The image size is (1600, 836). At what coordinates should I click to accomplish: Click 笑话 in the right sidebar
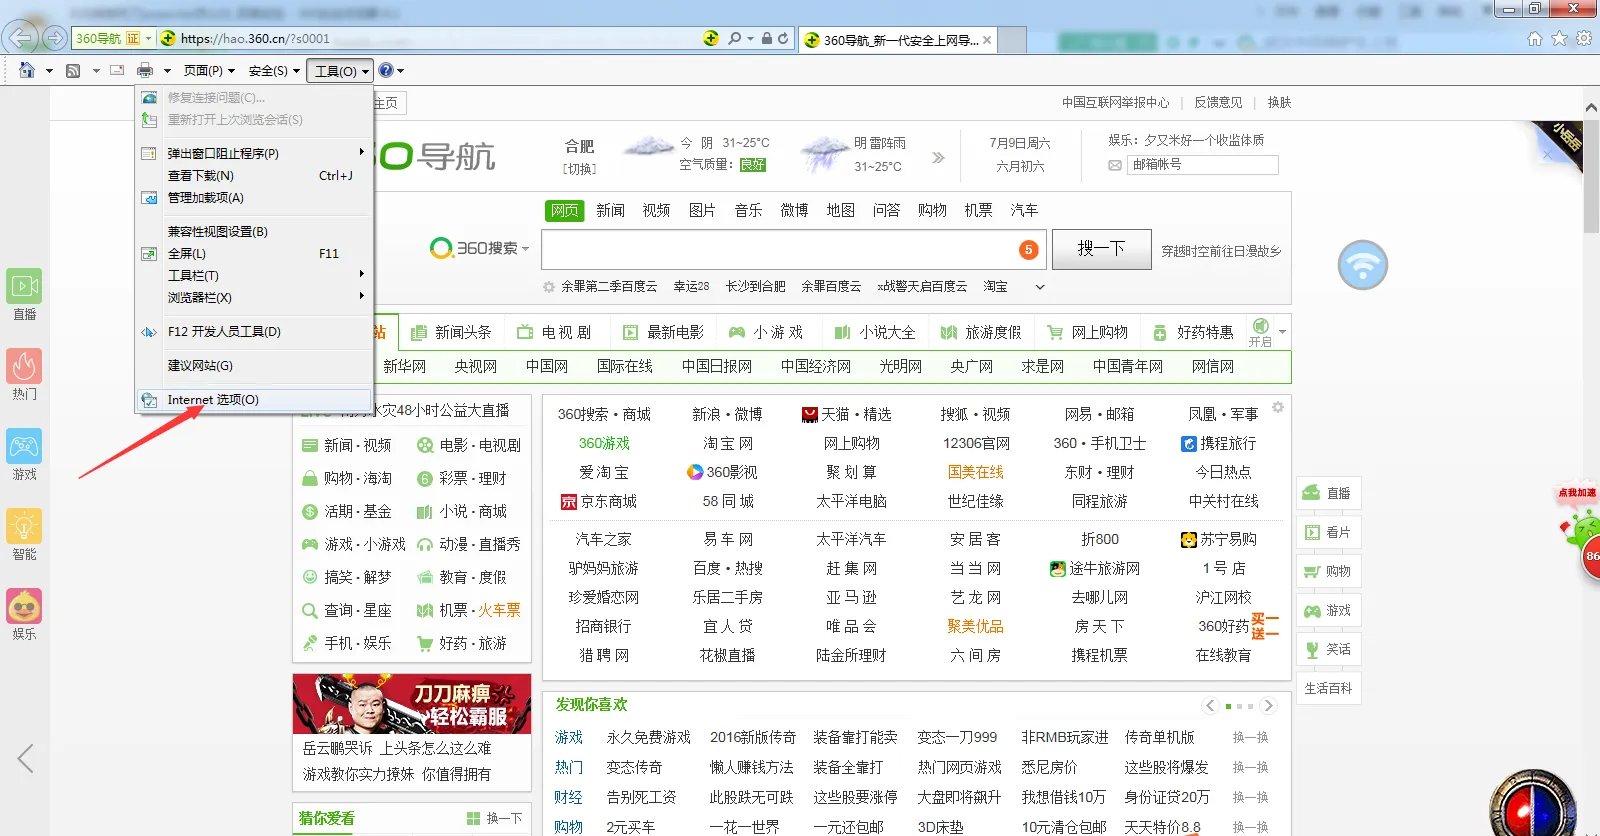pos(1328,649)
